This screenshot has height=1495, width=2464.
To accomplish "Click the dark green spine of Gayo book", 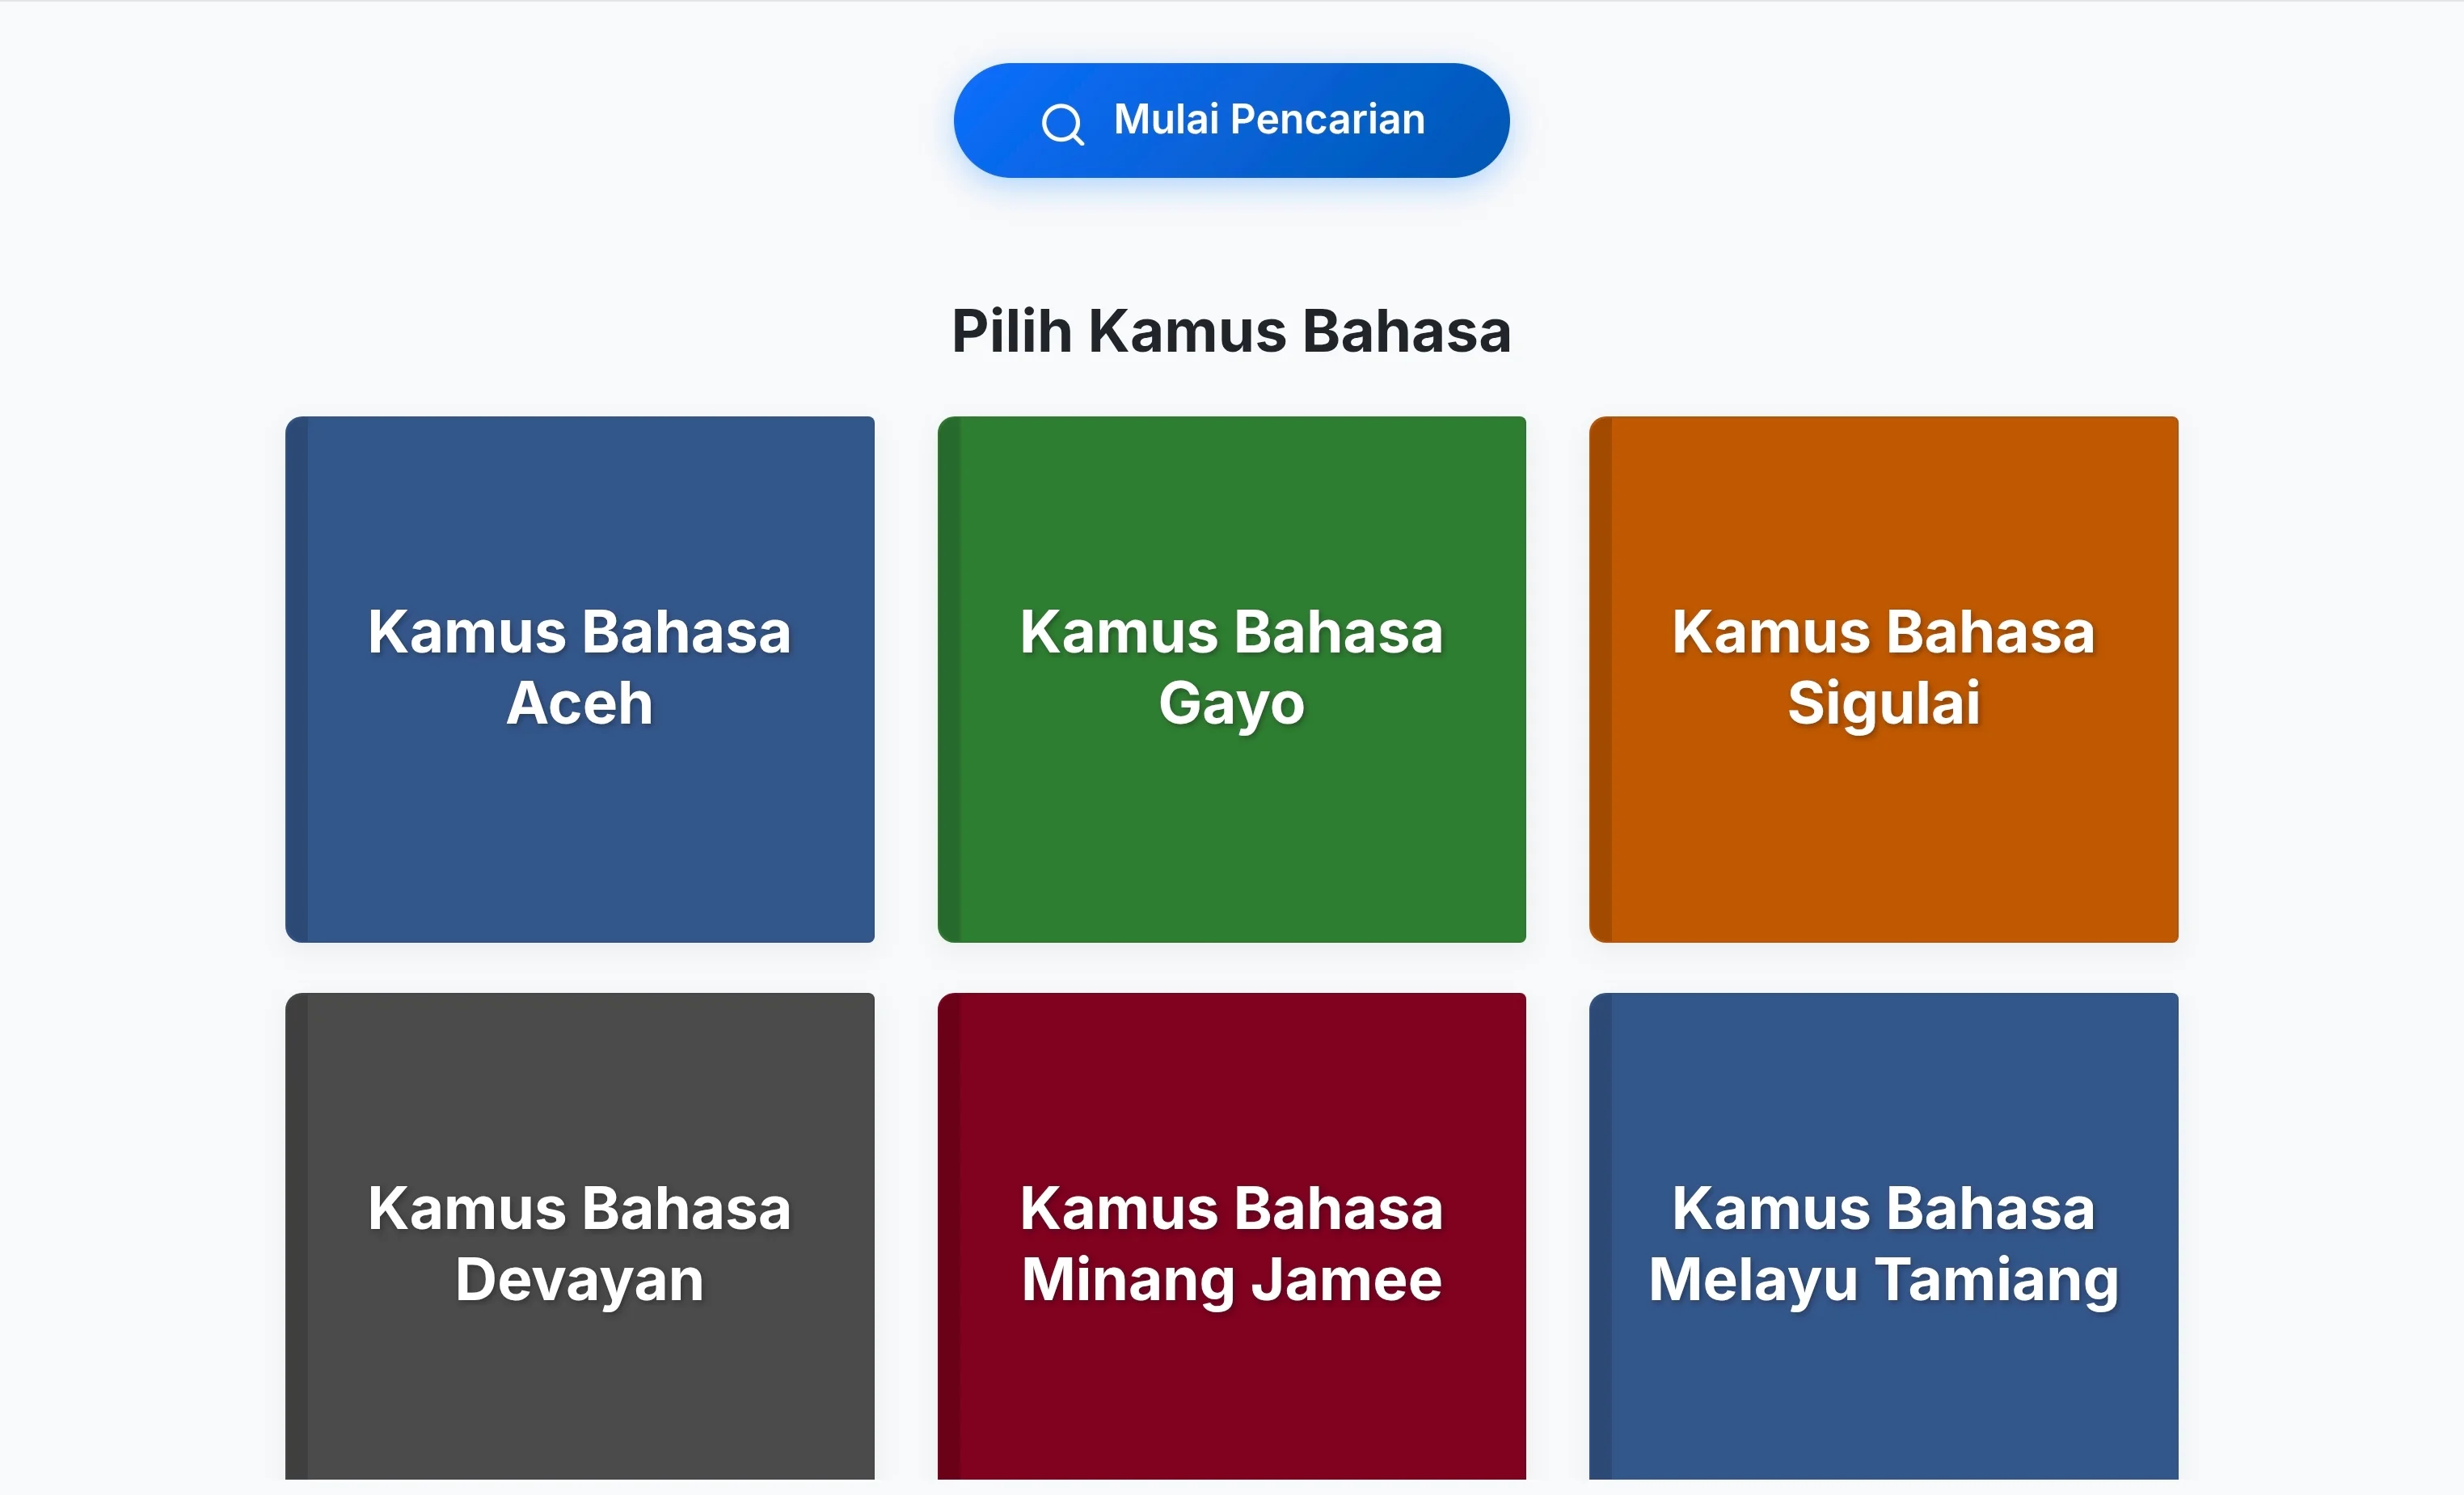I will point(949,679).
